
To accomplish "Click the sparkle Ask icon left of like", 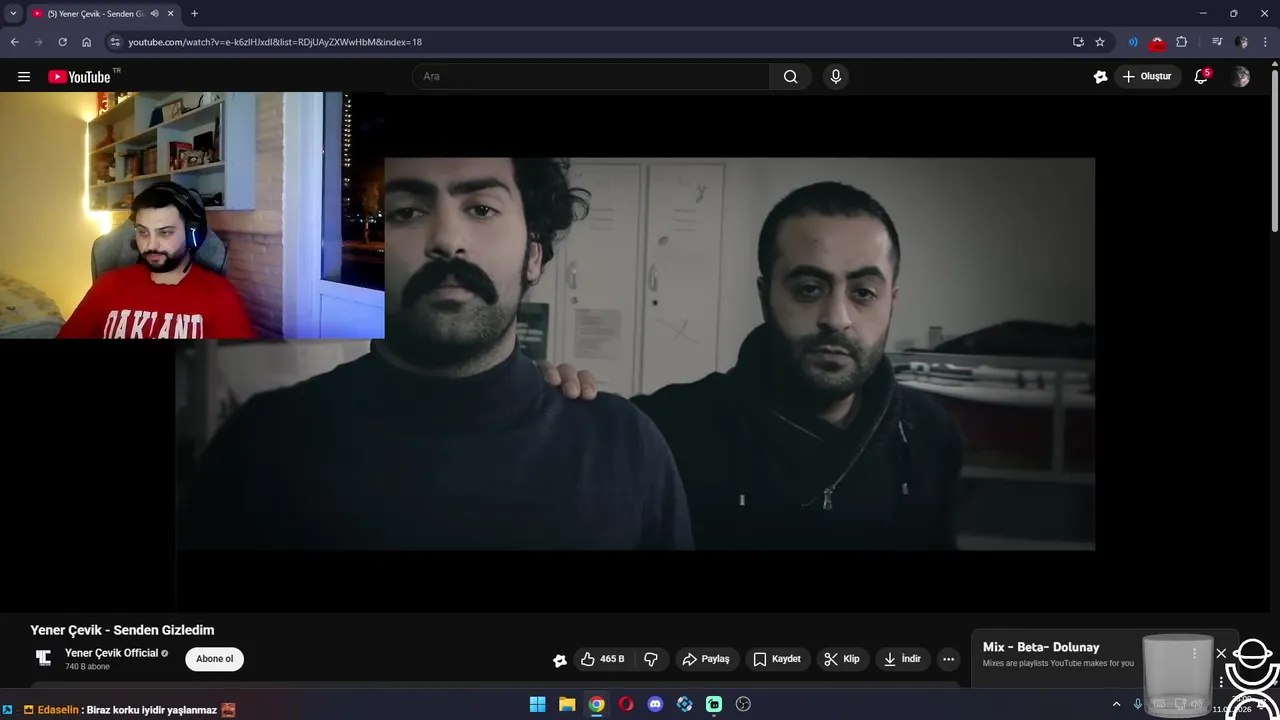I will (x=560, y=660).
